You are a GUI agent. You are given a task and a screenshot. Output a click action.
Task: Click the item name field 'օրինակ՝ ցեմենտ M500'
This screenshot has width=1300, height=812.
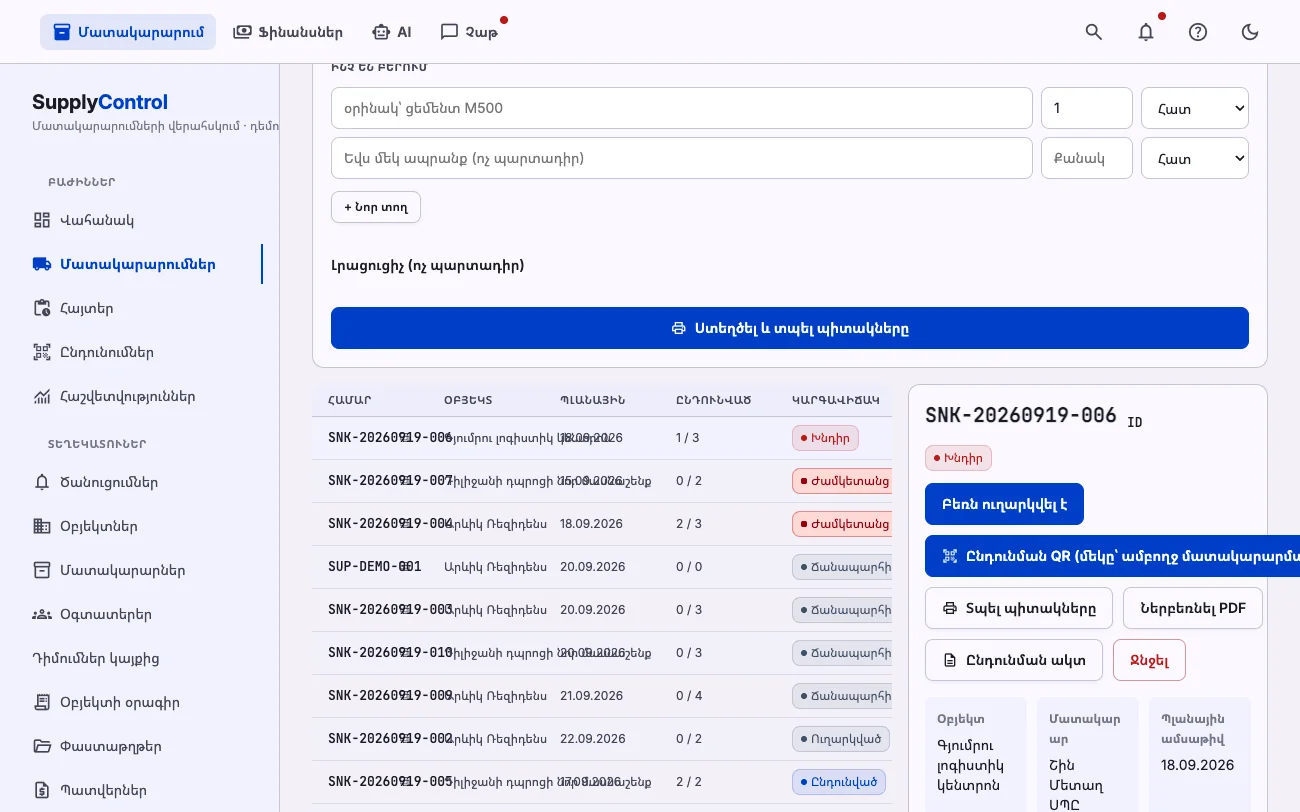pos(682,108)
